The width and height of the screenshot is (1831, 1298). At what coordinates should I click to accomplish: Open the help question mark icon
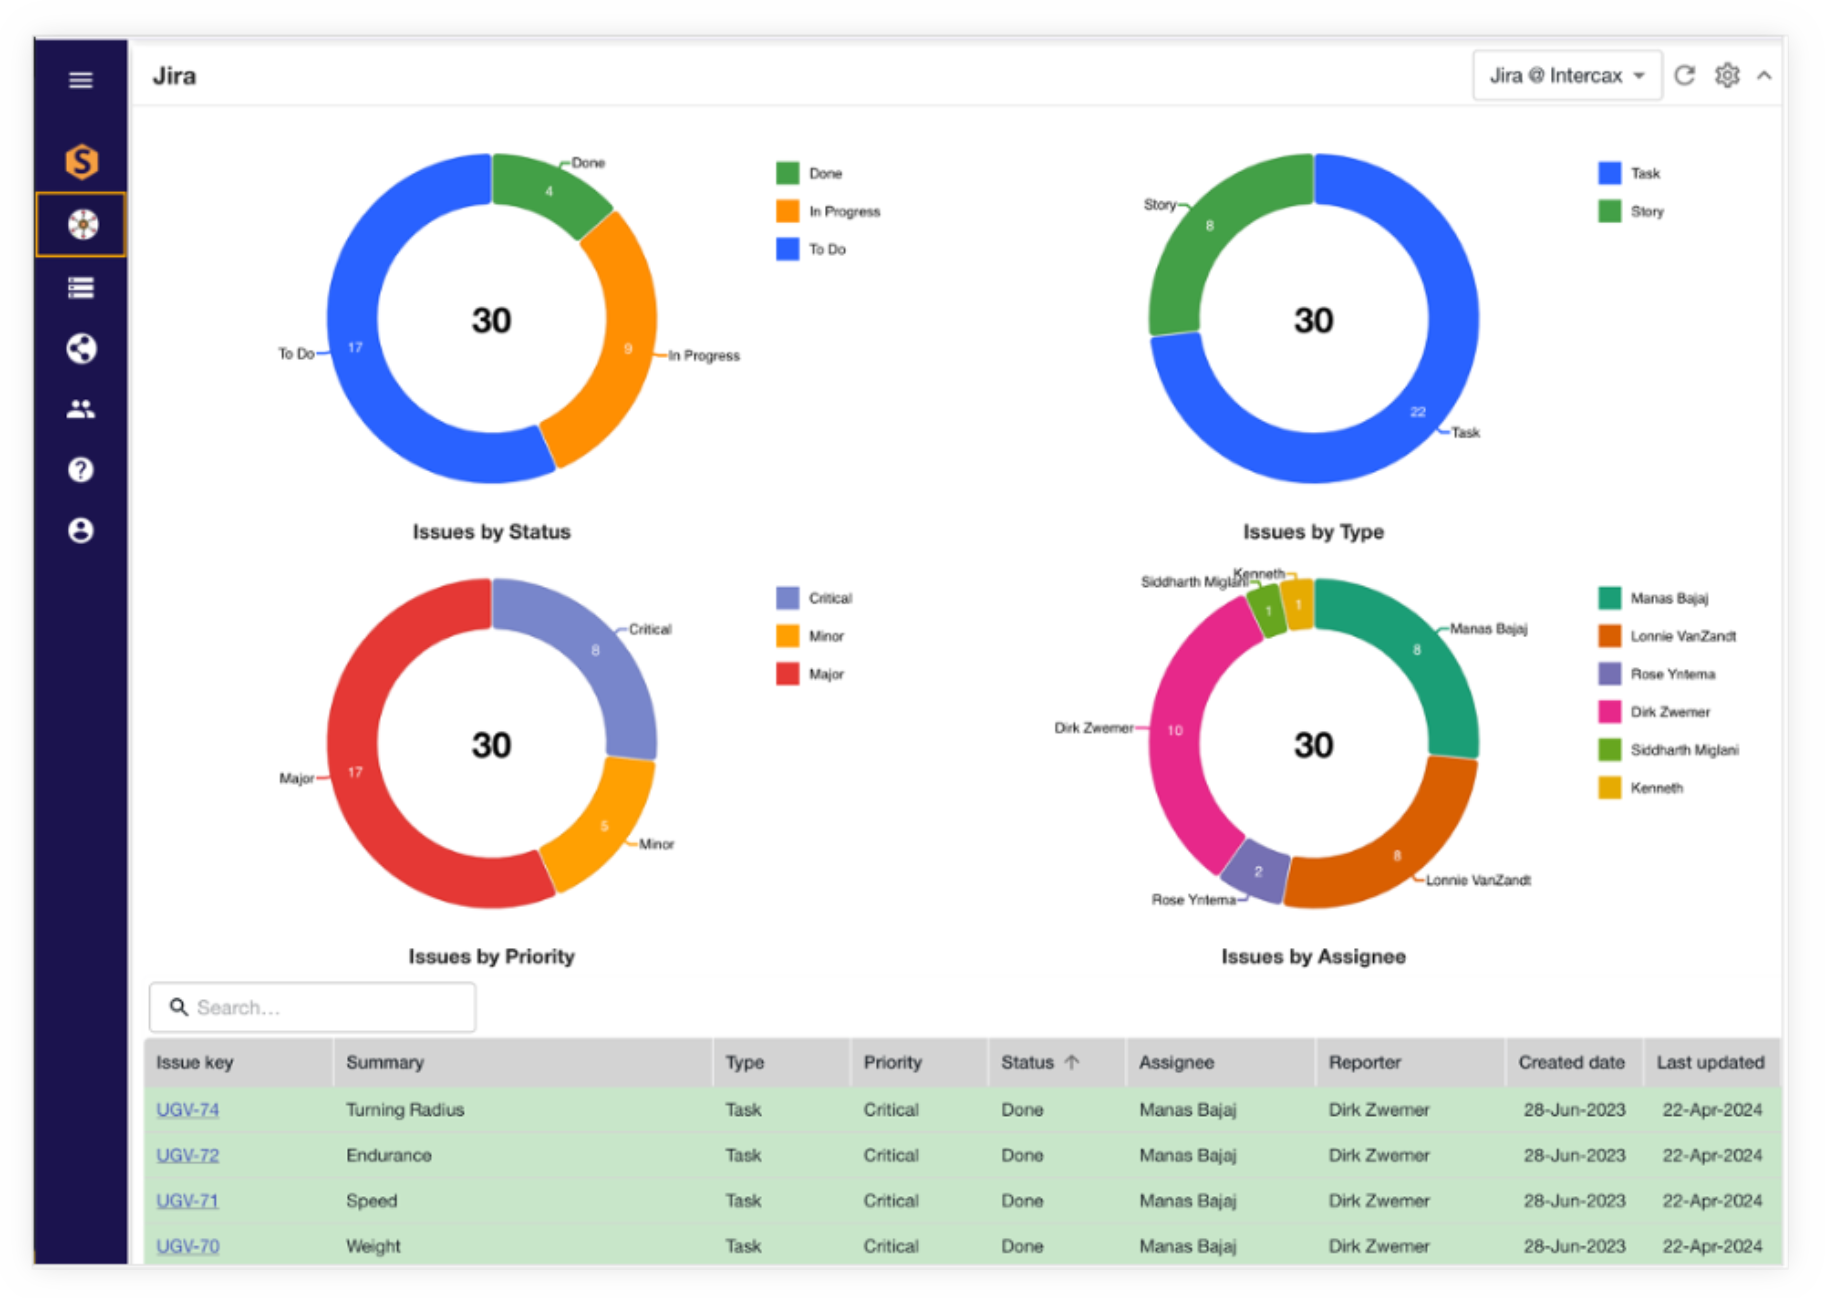81,470
